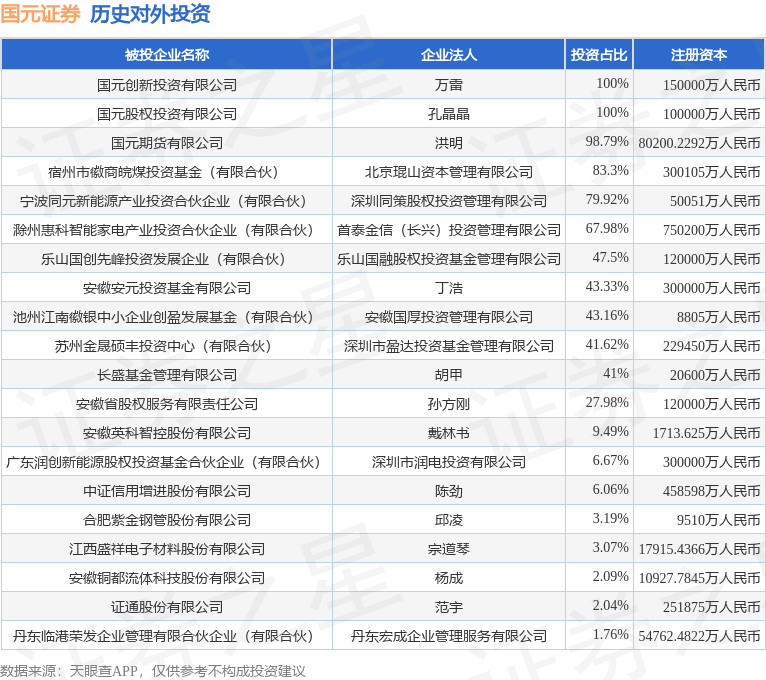Click 苏州金晟硕丰投资中心（有限合伙）cell
This screenshot has height=680, width=766.
click(167, 346)
